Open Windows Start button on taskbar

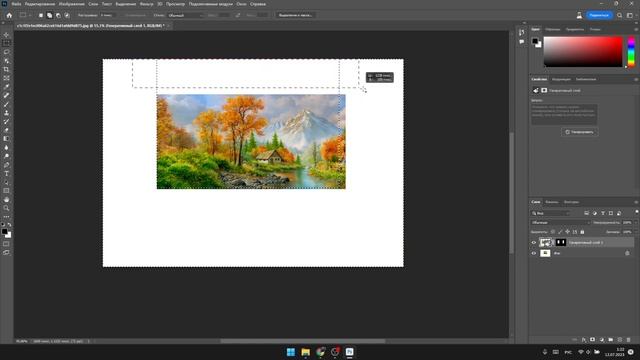[x=291, y=352]
